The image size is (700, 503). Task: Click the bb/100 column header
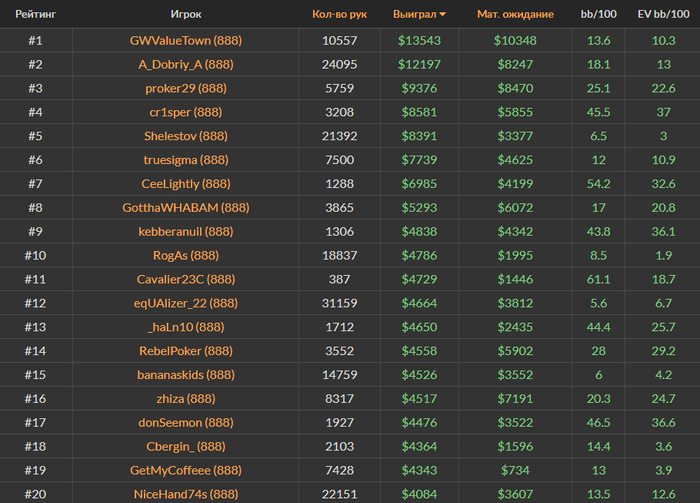[598, 14]
